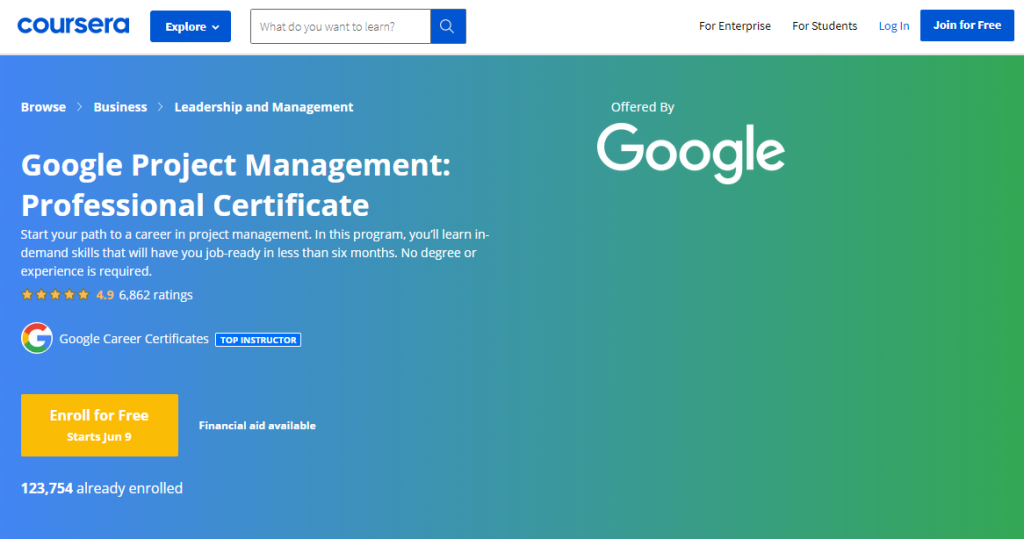Click the round Google G icon
This screenshot has width=1024, height=539.
(x=37, y=339)
